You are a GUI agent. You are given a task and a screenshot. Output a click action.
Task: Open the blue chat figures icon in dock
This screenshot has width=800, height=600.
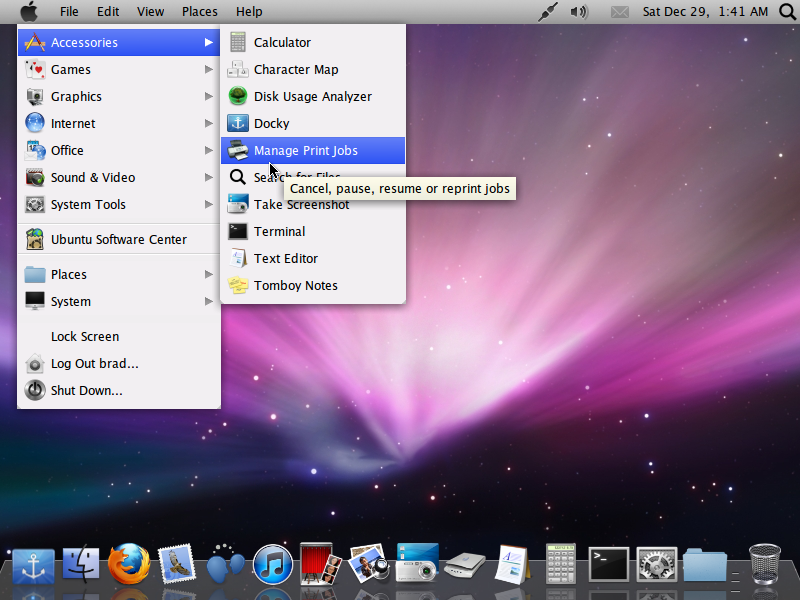(x=224, y=564)
